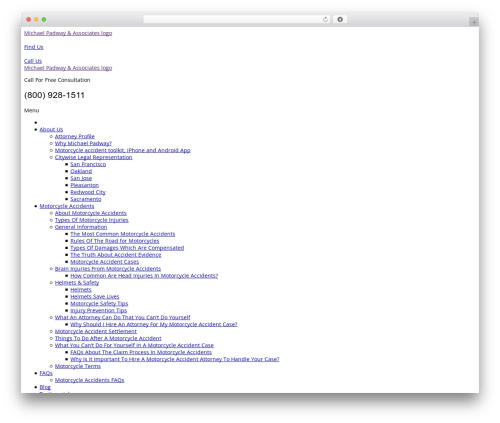The image size is (500, 423).
Task: Open the About Us menu link
Action: [x=51, y=129]
